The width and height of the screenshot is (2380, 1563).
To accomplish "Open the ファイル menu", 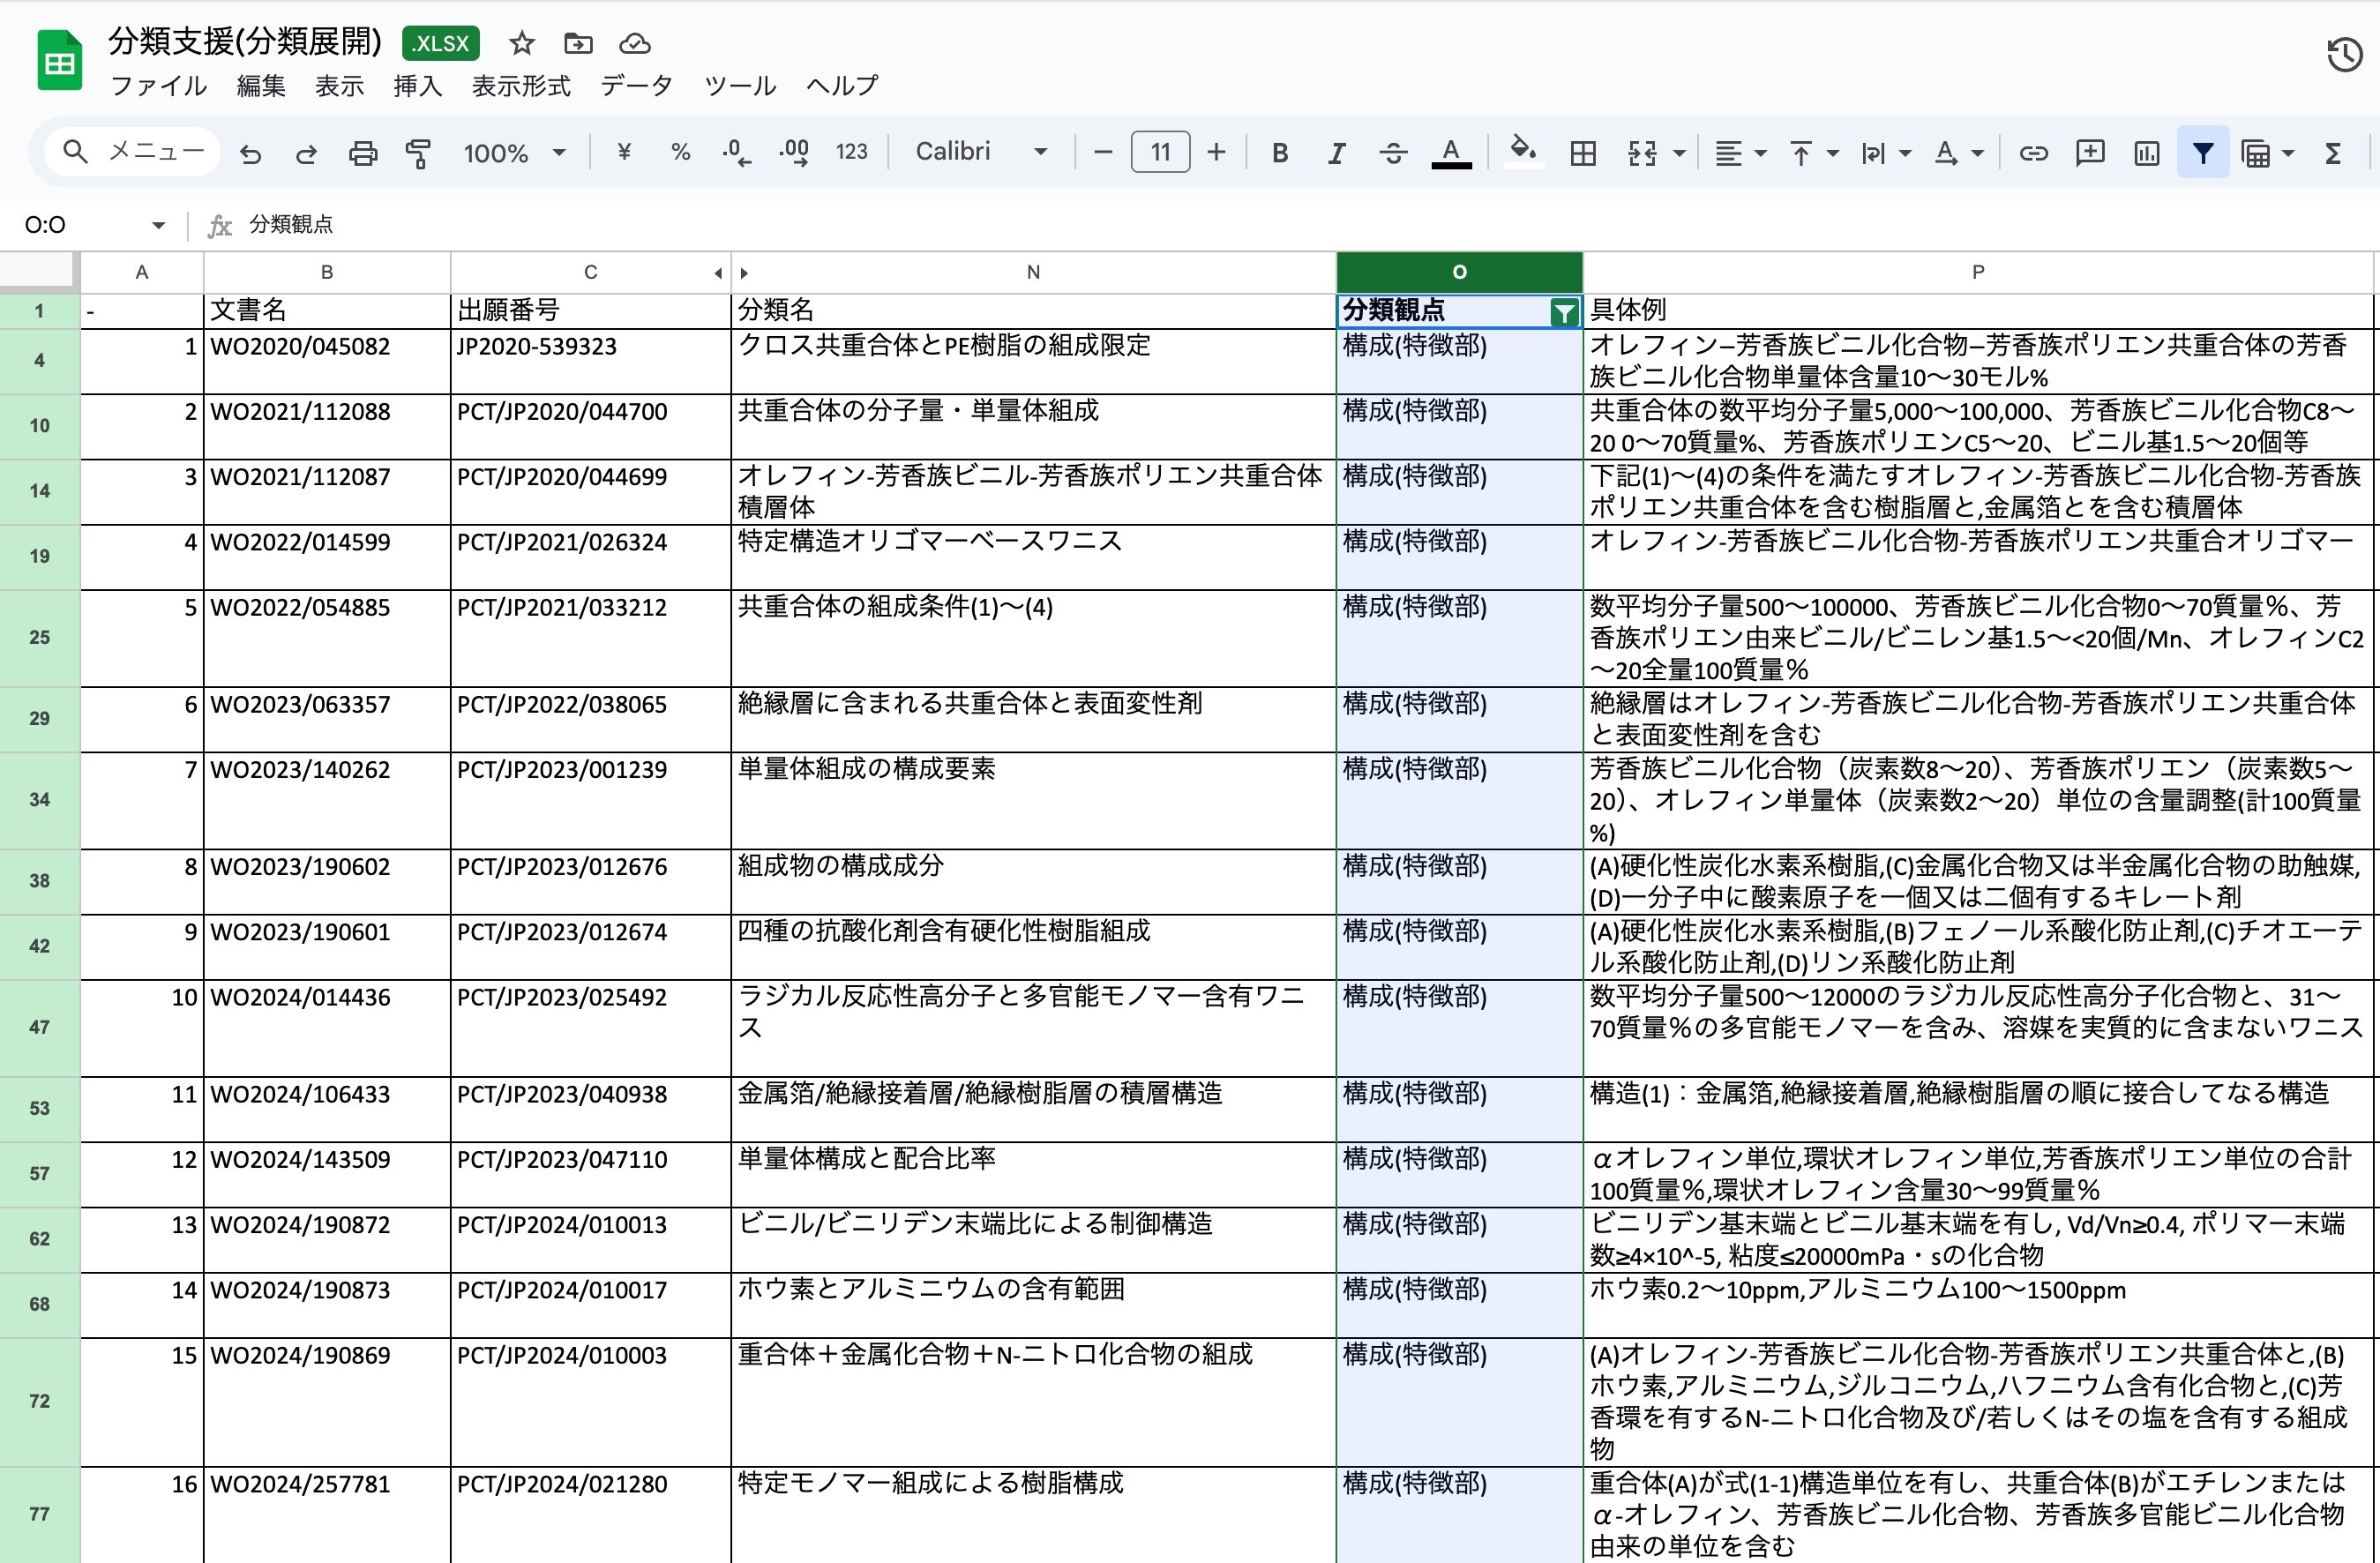I will (158, 86).
